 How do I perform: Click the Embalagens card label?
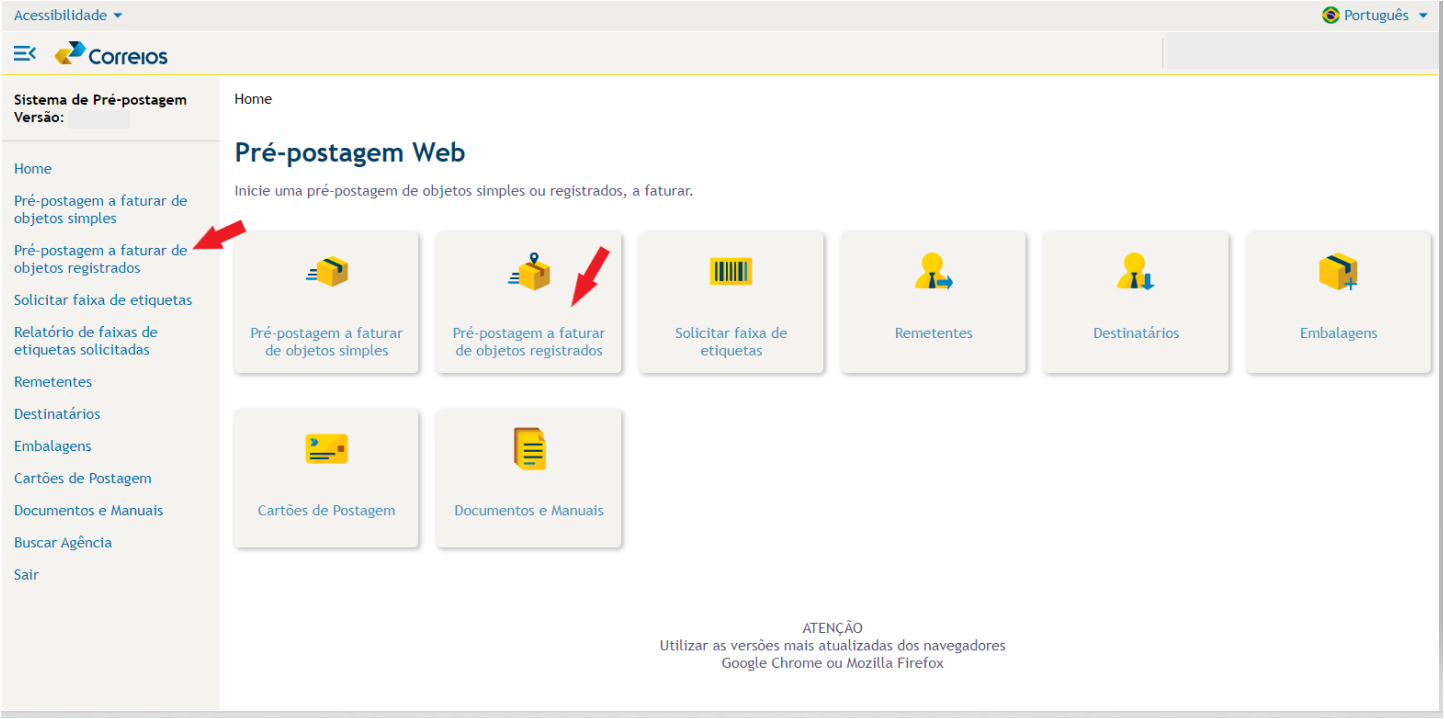(1338, 333)
